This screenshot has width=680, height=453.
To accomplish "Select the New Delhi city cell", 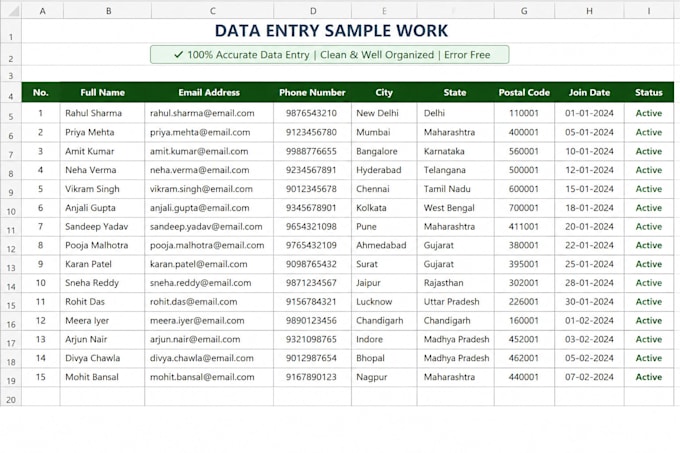I will coord(384,113).
